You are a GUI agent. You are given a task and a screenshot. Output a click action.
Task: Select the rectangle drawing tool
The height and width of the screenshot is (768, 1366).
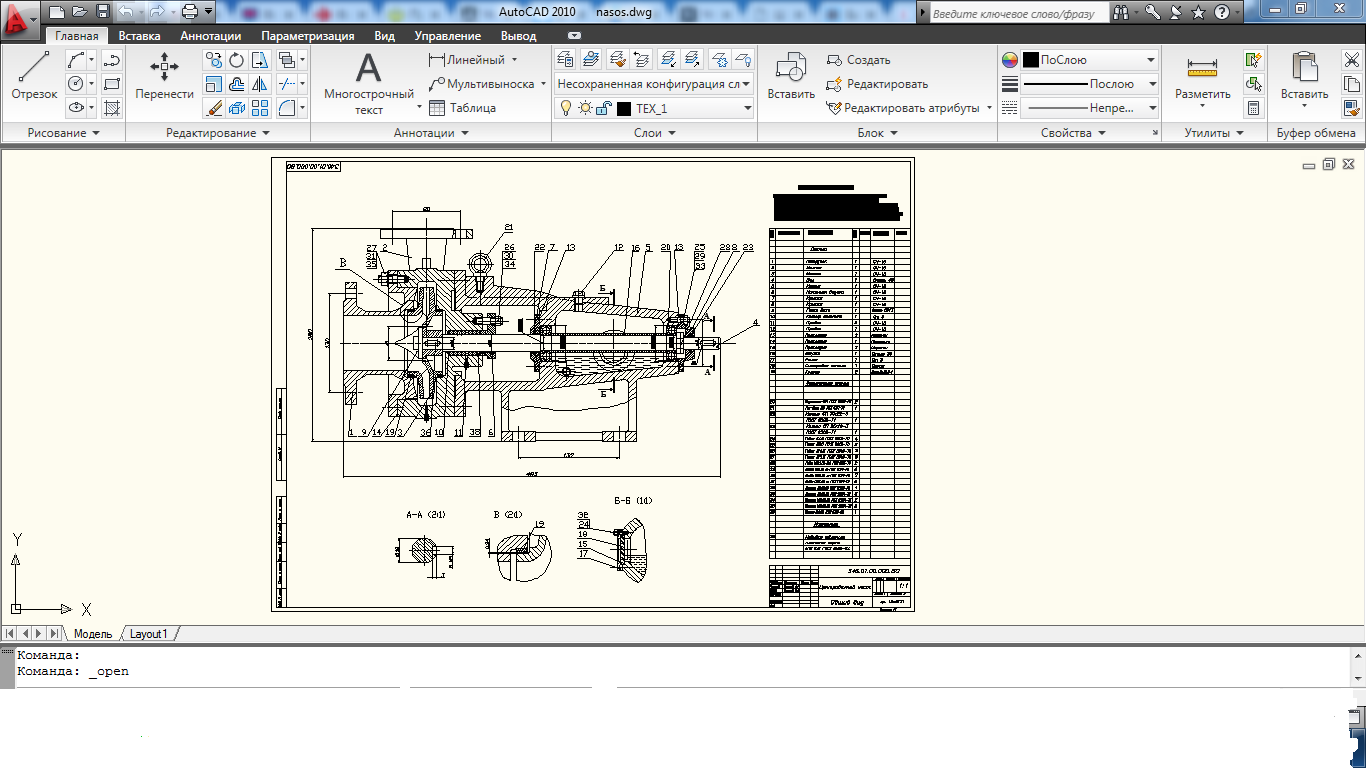(x=112, y=83)
